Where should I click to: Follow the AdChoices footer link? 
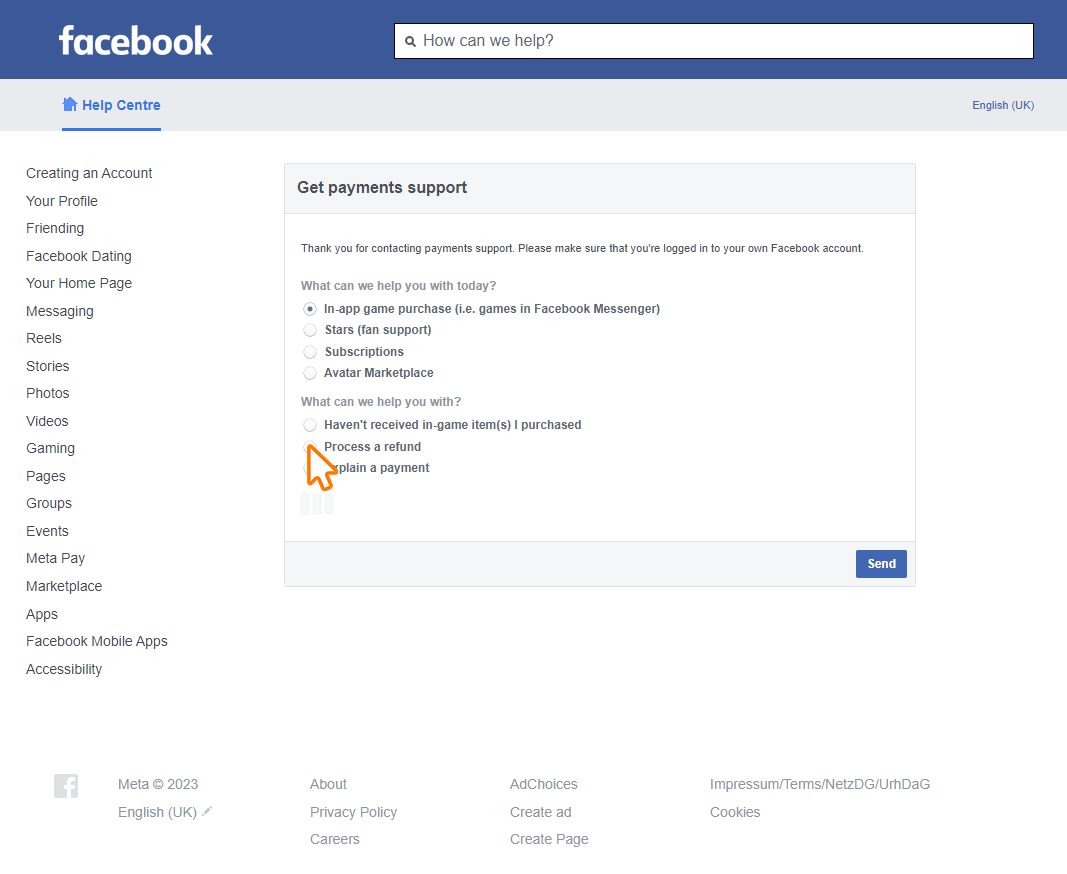coord(543,784)
